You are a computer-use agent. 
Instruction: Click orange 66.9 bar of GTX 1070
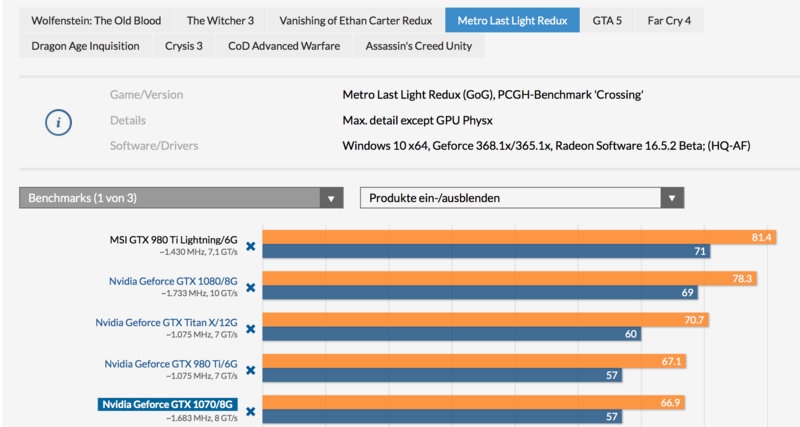click(474, 403)
